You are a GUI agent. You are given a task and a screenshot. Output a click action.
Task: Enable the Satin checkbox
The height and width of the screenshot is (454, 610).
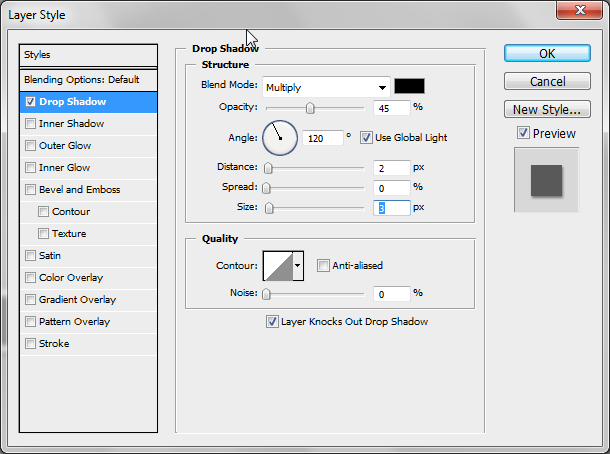[x=30, y=256]
